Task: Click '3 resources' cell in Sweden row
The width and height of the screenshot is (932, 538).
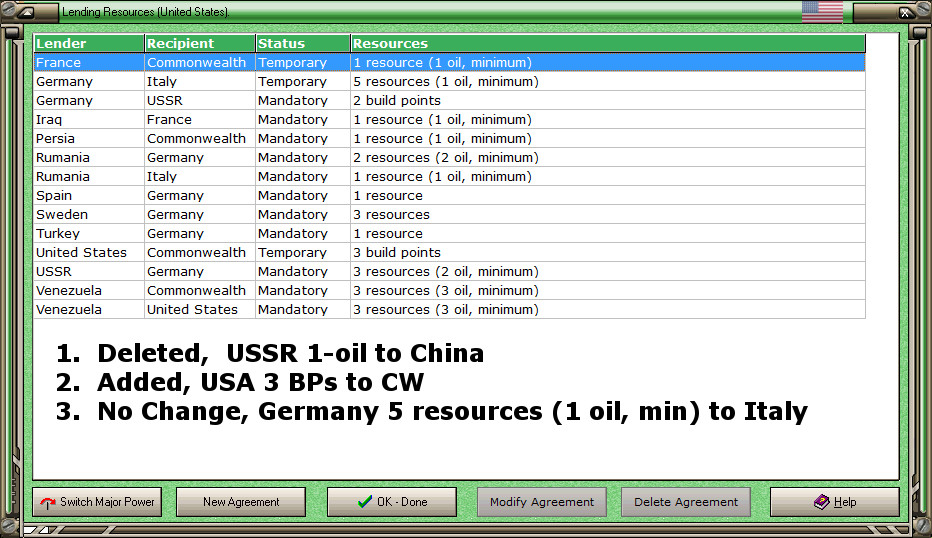Action: (608, 215)
